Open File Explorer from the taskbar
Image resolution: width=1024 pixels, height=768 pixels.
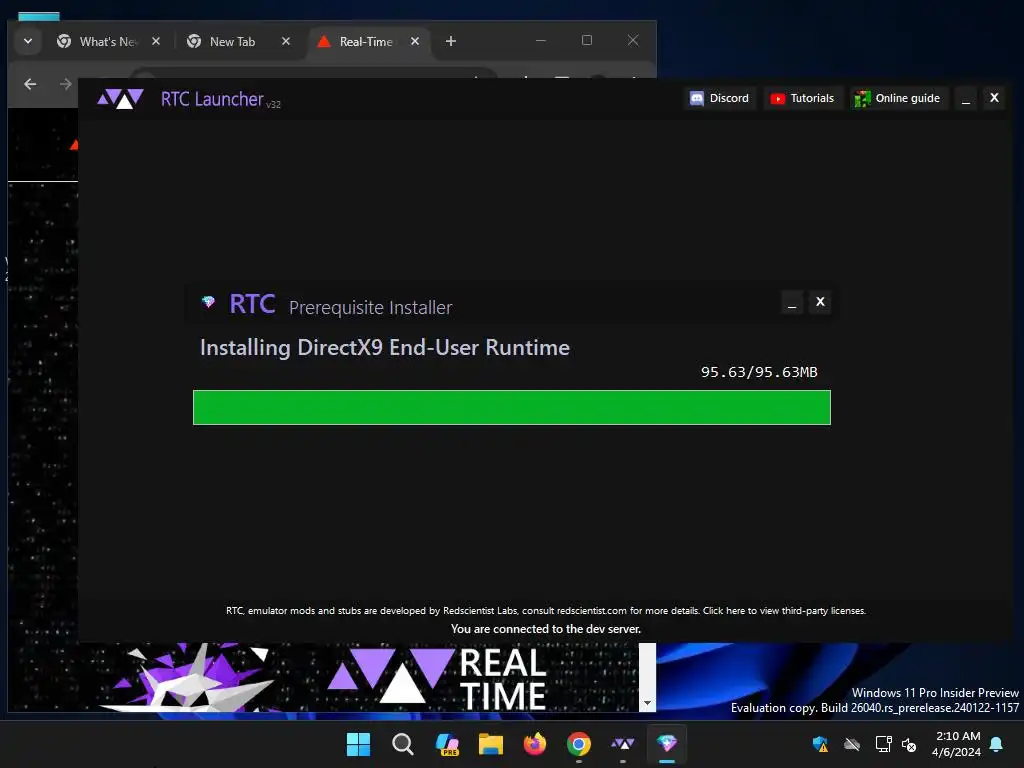490,744
